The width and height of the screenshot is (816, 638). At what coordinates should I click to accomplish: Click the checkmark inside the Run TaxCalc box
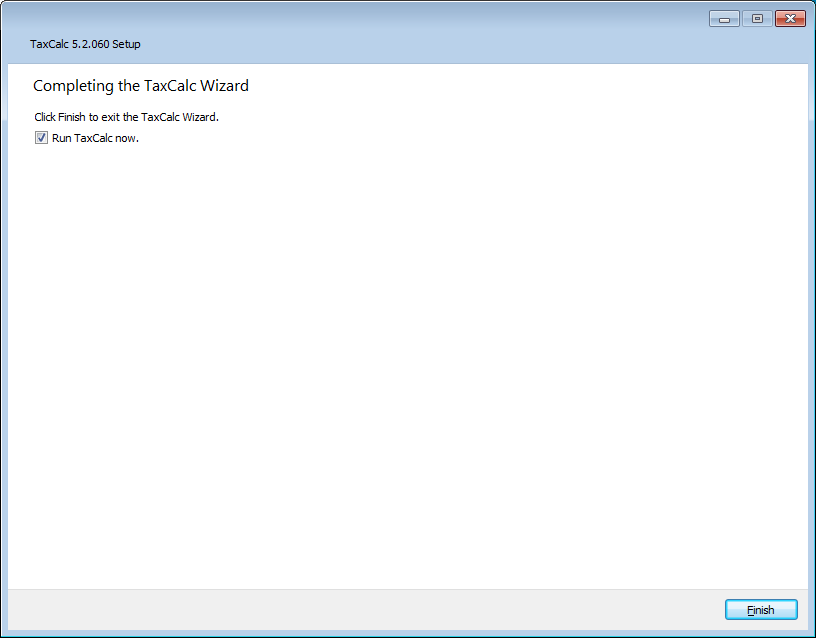pos(41,138)
